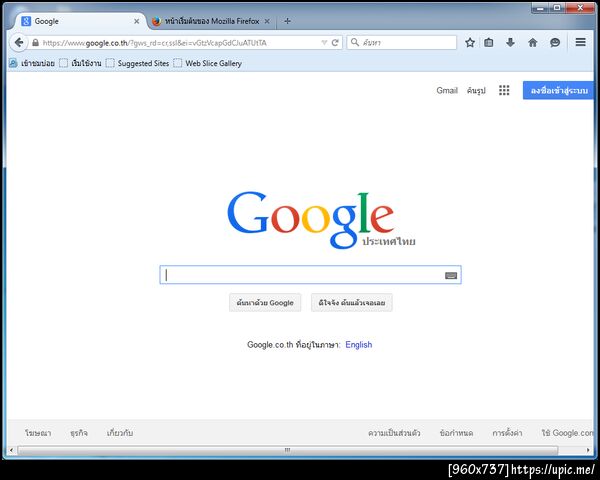Reload the page with refresh icon
The image size is (600, 480).
pos(335,42)
